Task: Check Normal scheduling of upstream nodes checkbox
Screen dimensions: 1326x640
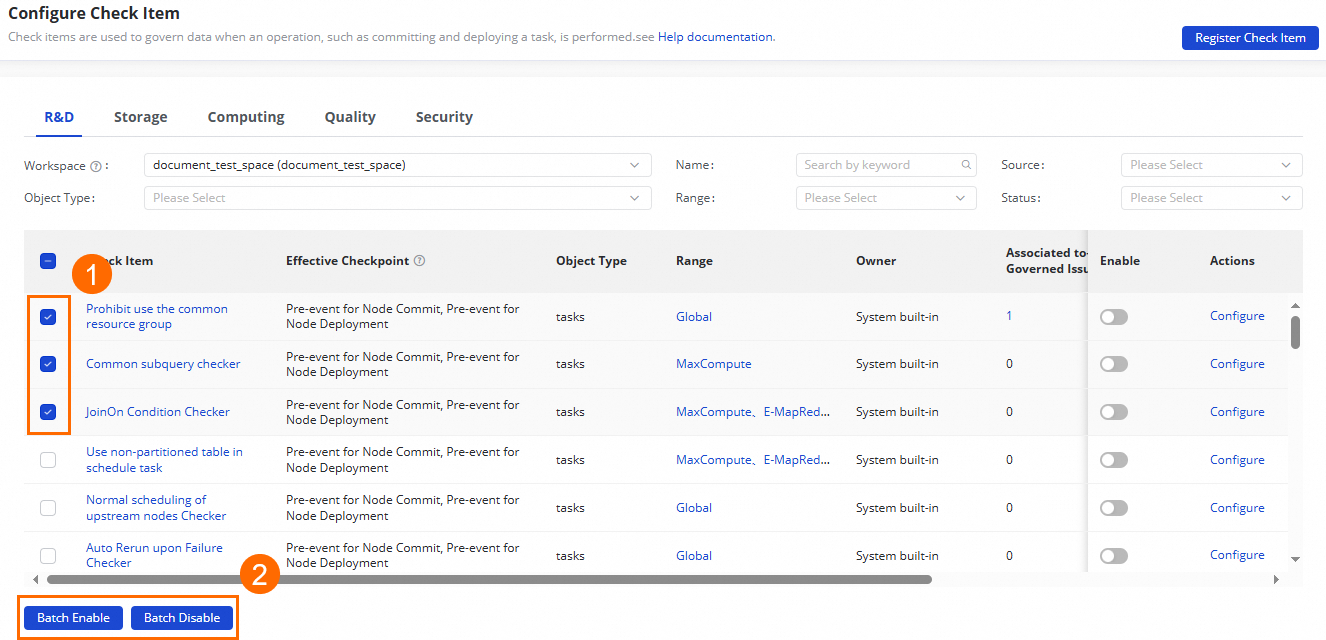Action: (48, 508)
